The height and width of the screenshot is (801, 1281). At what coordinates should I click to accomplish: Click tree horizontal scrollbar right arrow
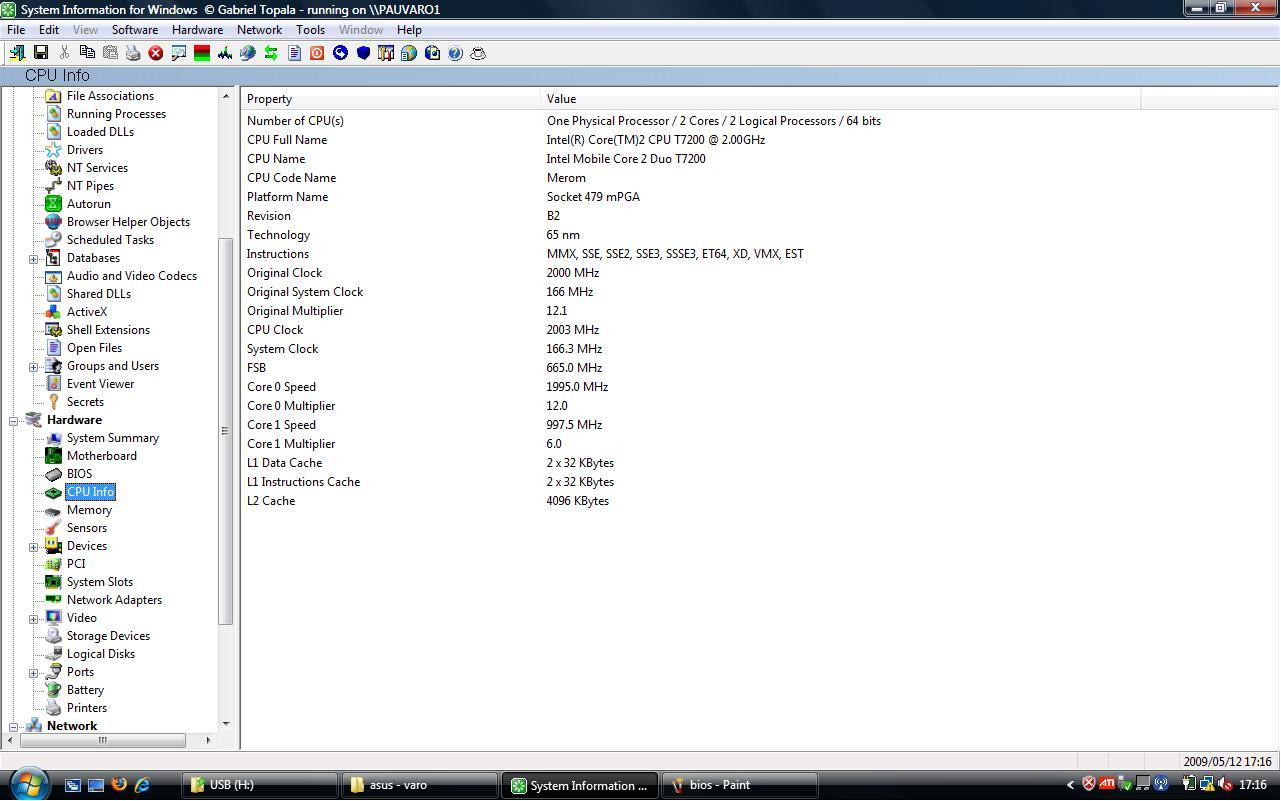208,740
